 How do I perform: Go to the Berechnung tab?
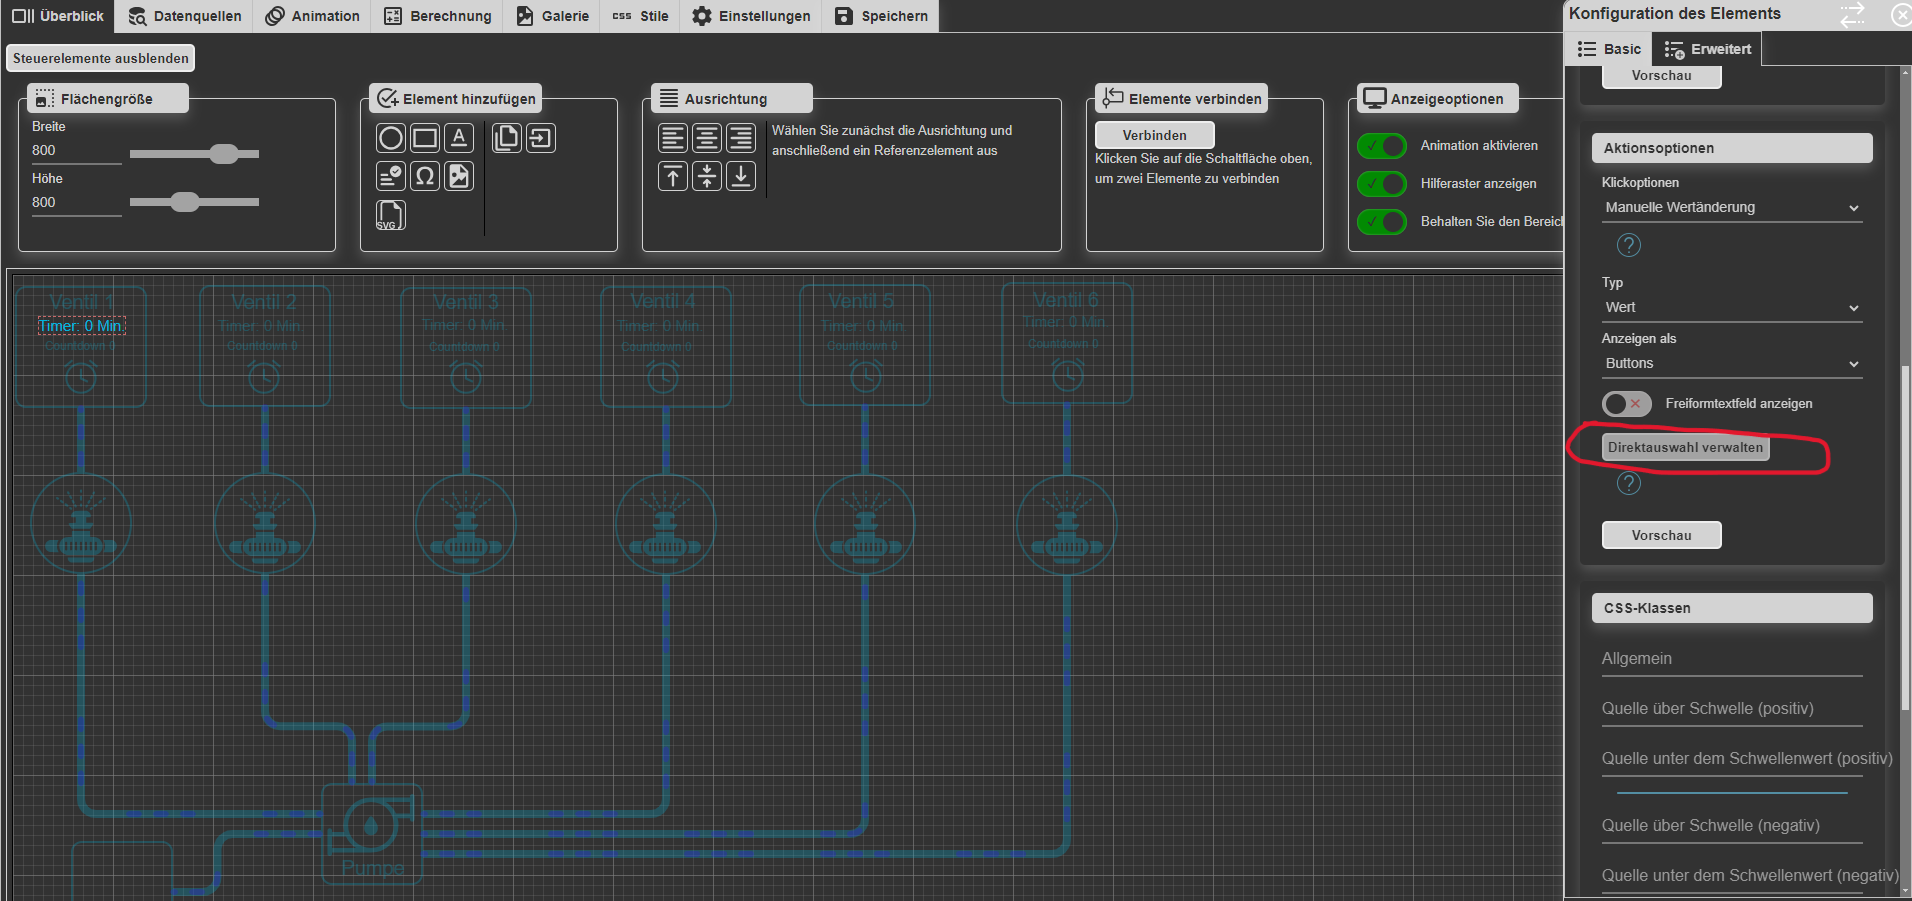tap(438, 16)
